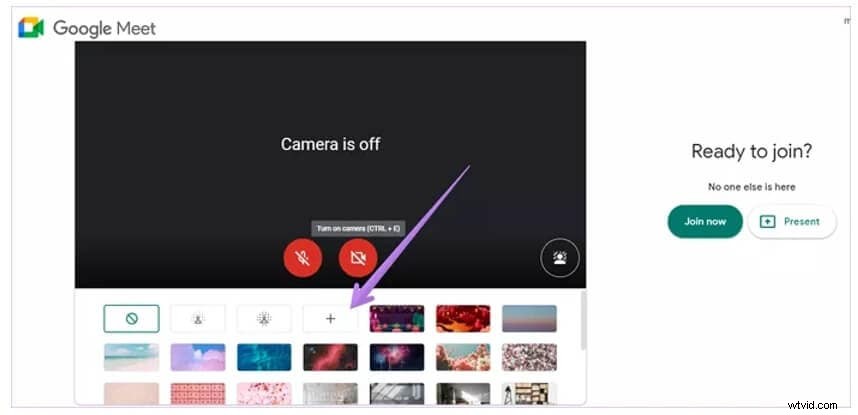The height and width of the screenshot is (415, 858).
Task: Join the meeting with Join now
Action: point(705,222)
